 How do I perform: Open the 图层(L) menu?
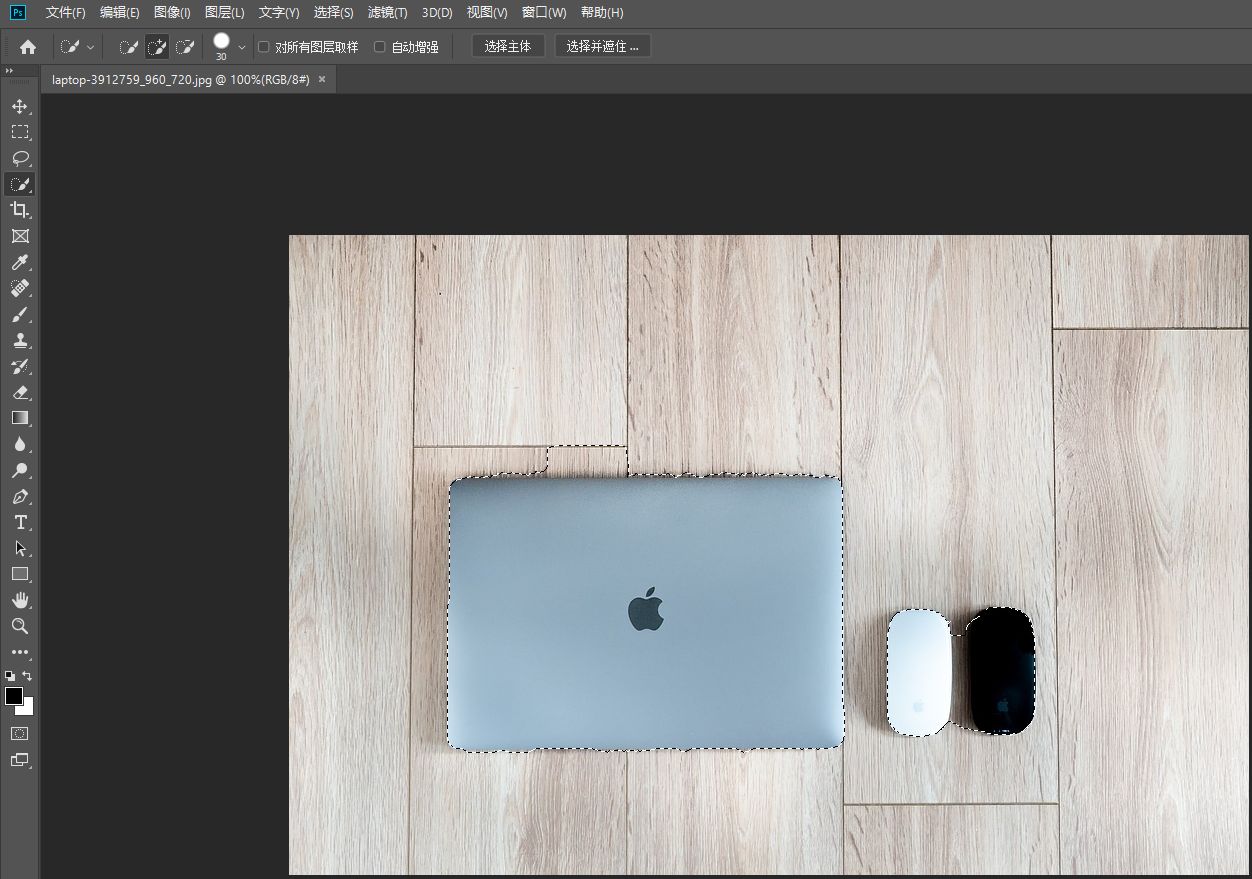[224, 13]
